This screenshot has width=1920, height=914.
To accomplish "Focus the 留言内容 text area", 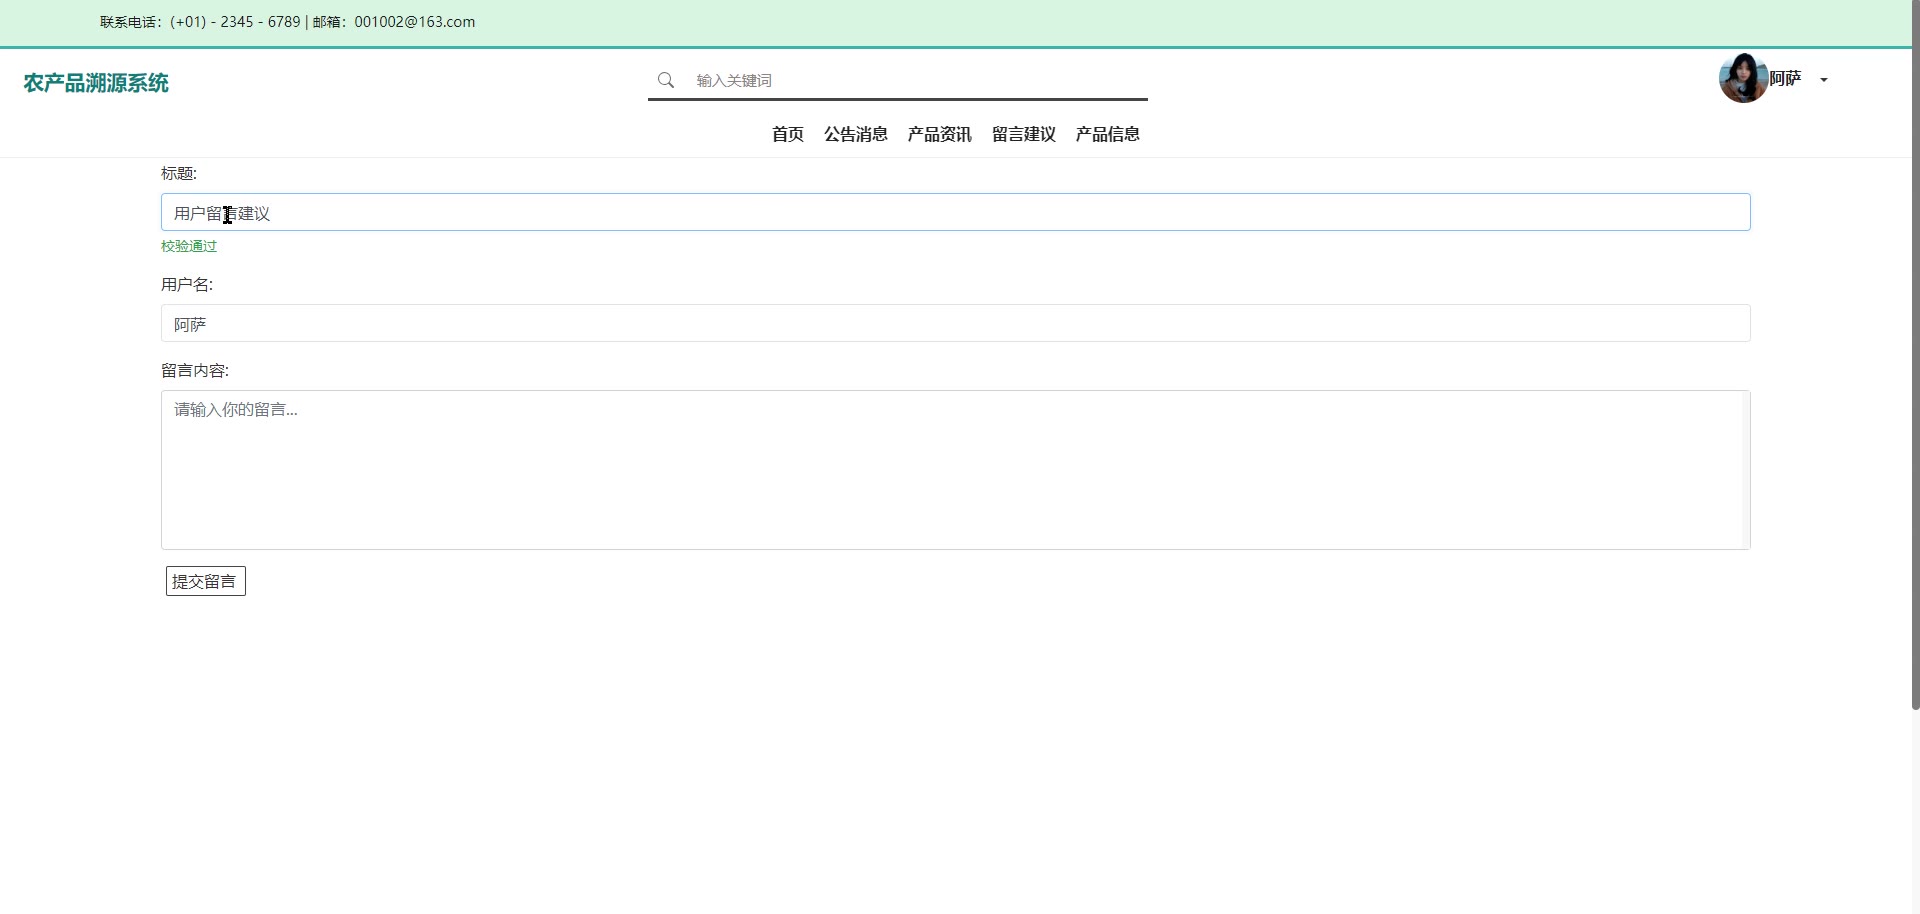I will click(956, 470).
